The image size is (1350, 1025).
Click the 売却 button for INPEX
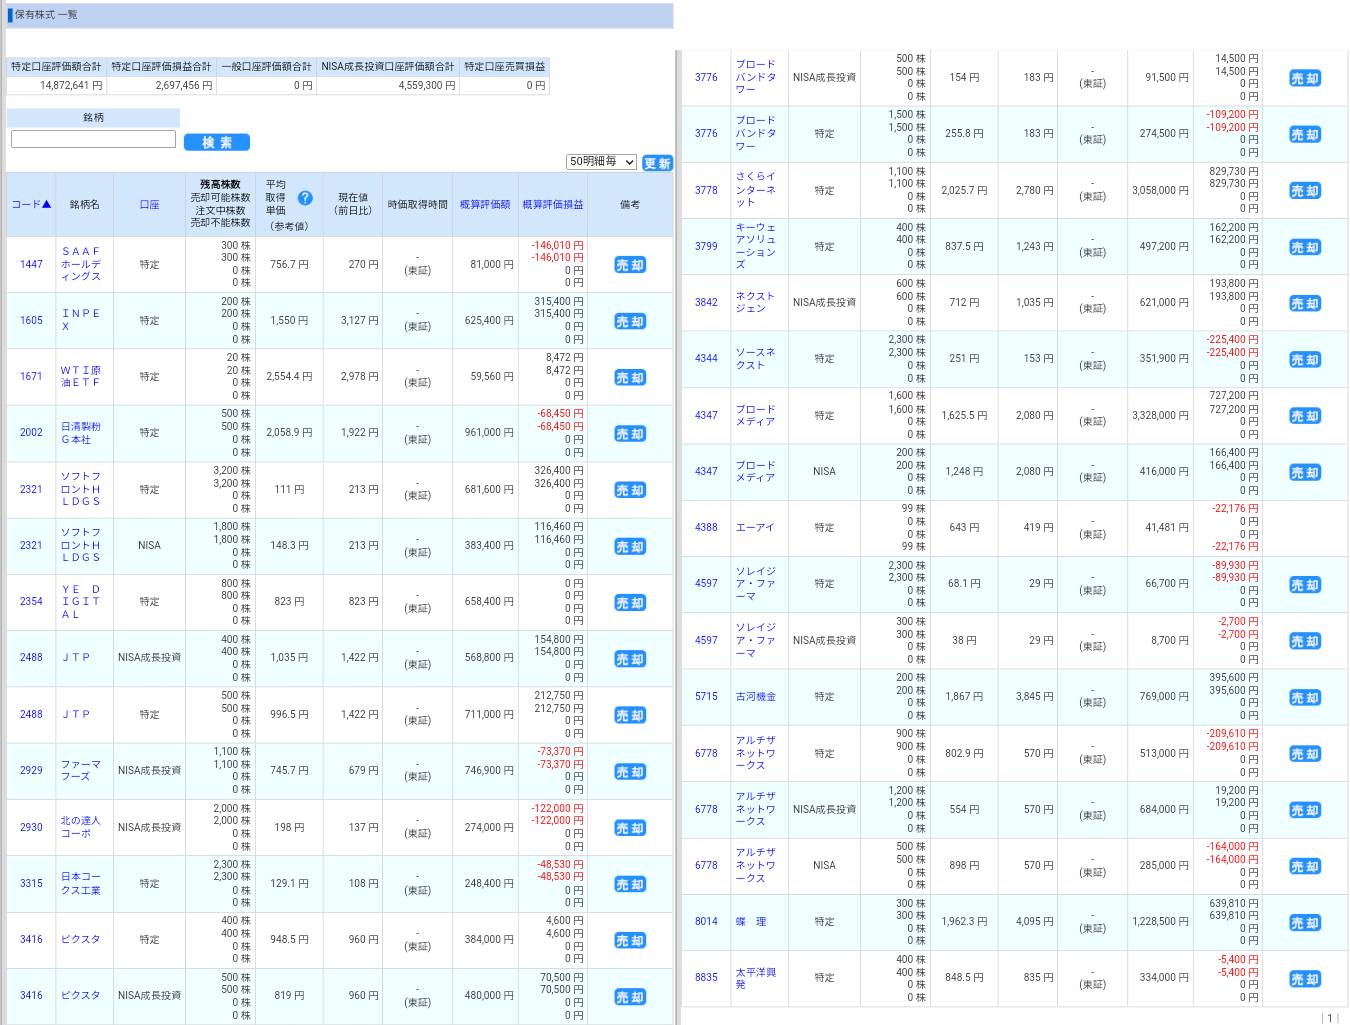click(630, 322)
